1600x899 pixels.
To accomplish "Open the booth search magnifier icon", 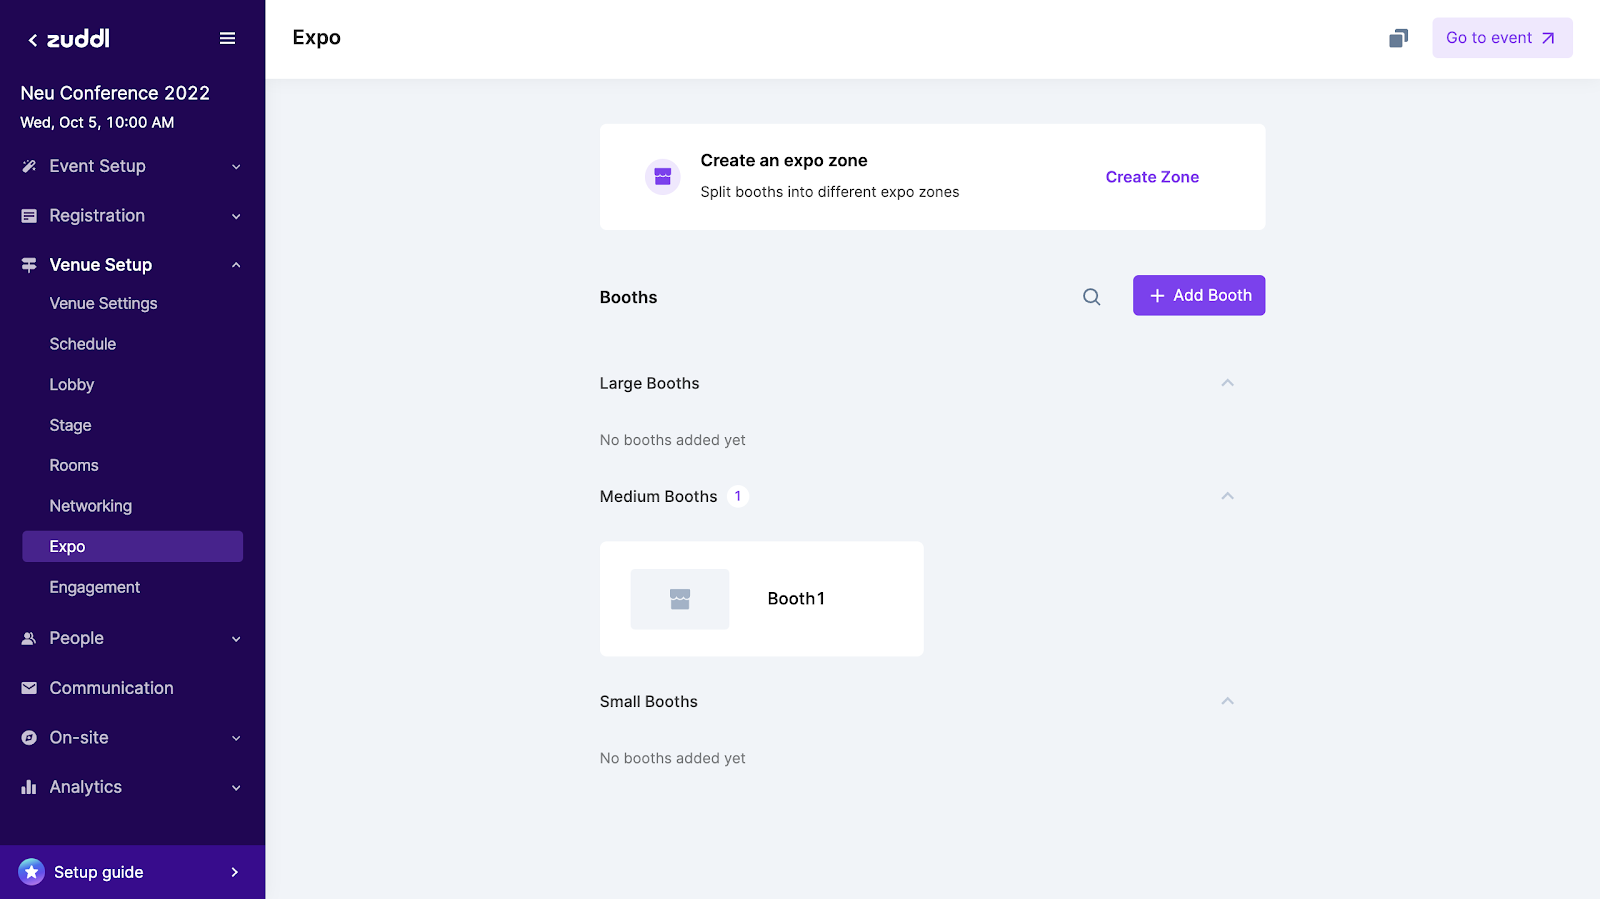I will coord(1091,297).
